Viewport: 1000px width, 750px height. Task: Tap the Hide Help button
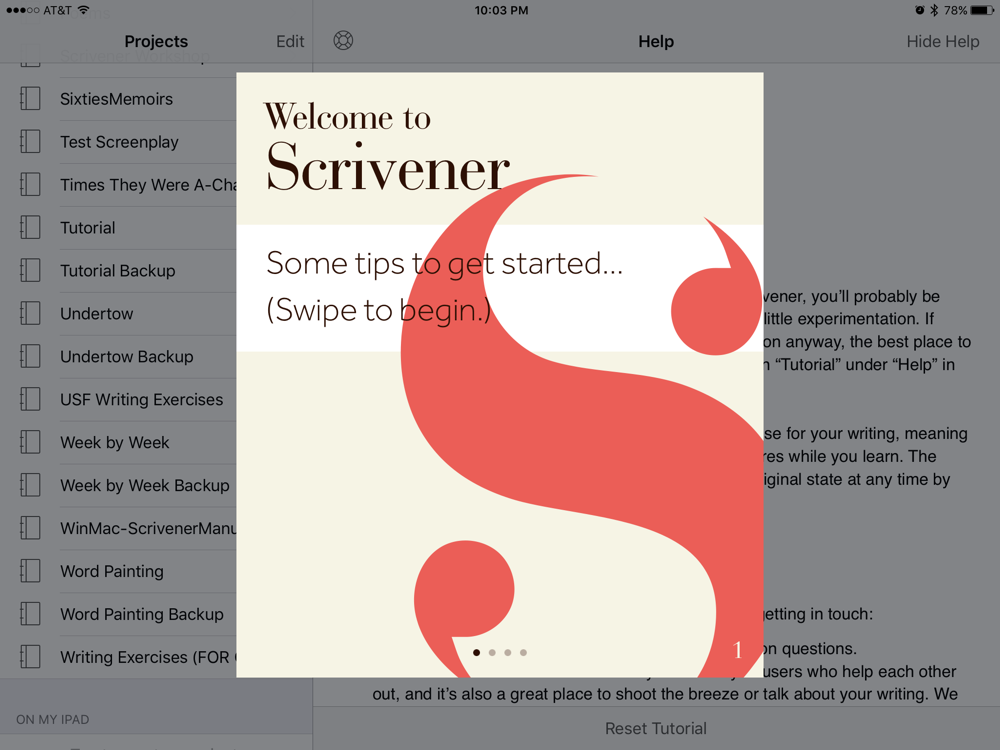pos(943,41)
